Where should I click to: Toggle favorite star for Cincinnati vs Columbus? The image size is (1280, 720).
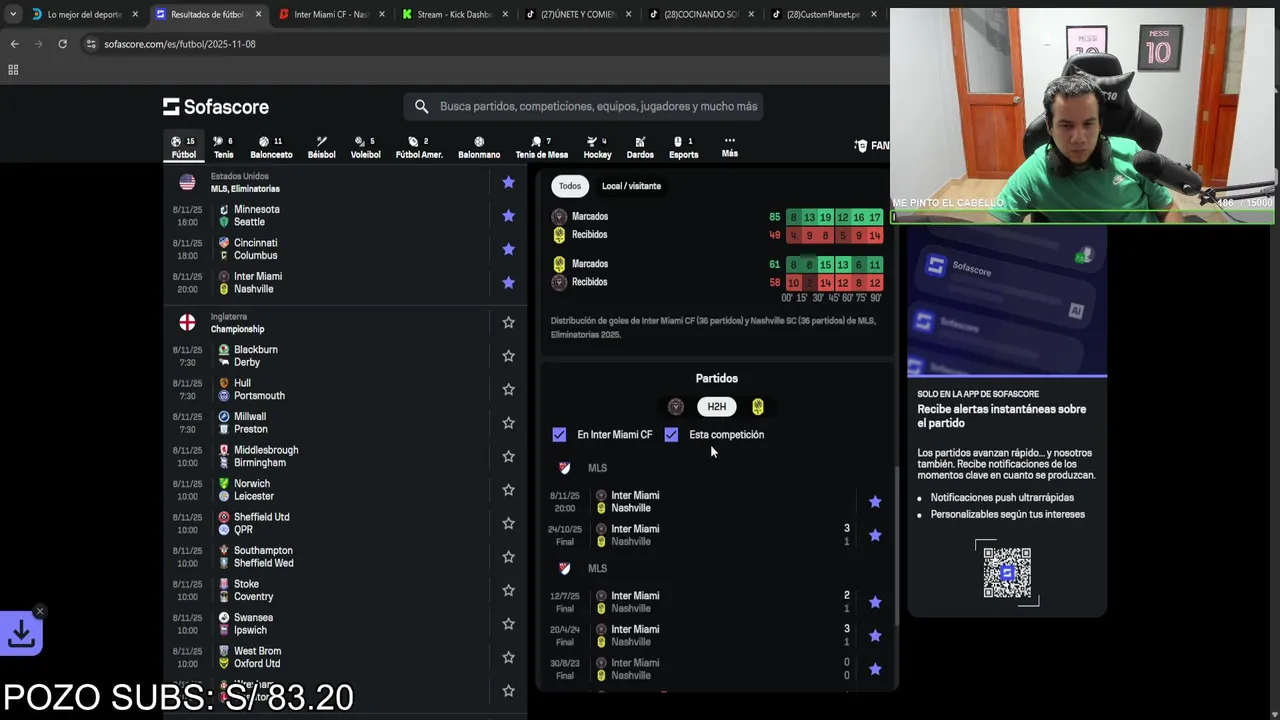coord(508,249)
